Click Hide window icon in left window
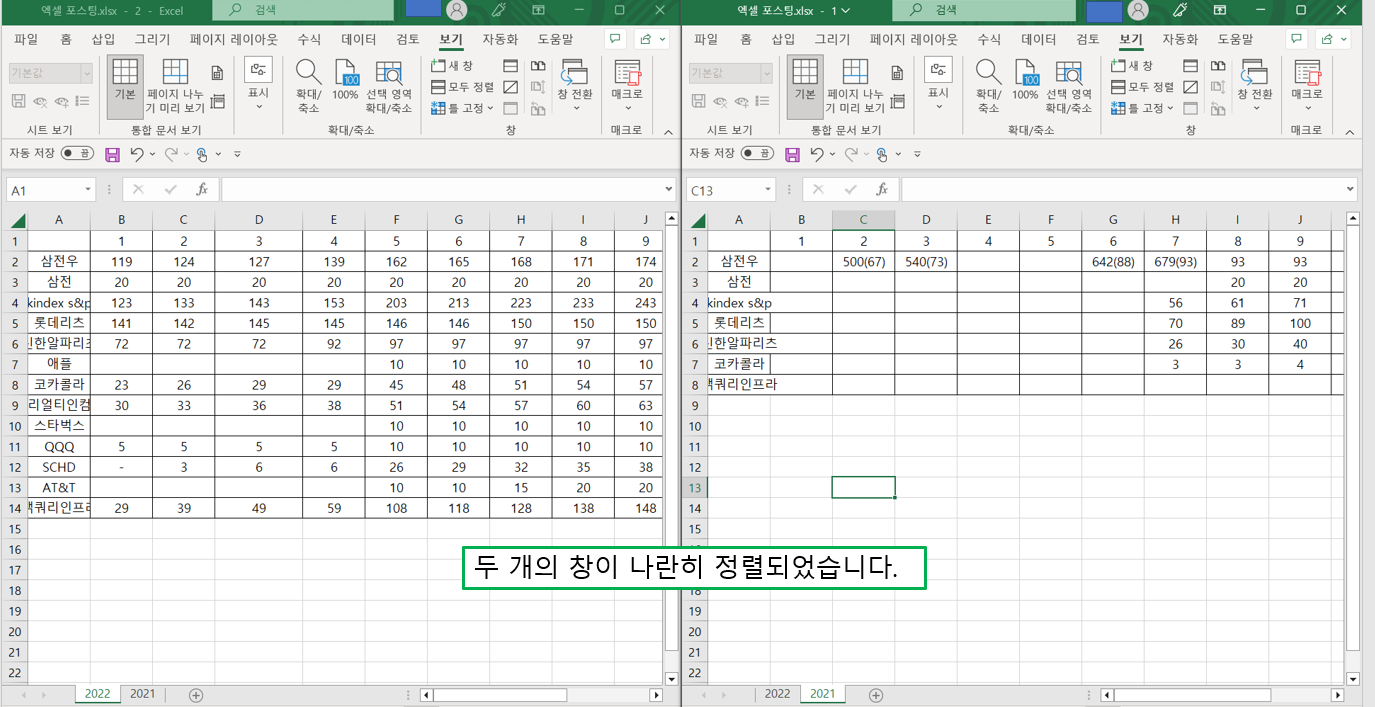The height and width of the screenshot is (707, 1375). 511,87
